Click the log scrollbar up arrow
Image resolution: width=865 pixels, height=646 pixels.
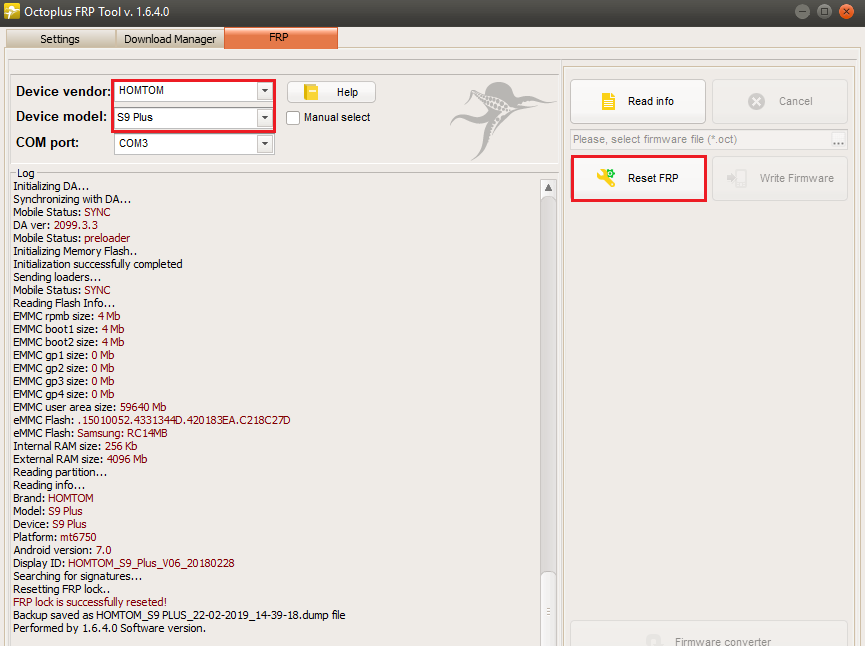548,188
